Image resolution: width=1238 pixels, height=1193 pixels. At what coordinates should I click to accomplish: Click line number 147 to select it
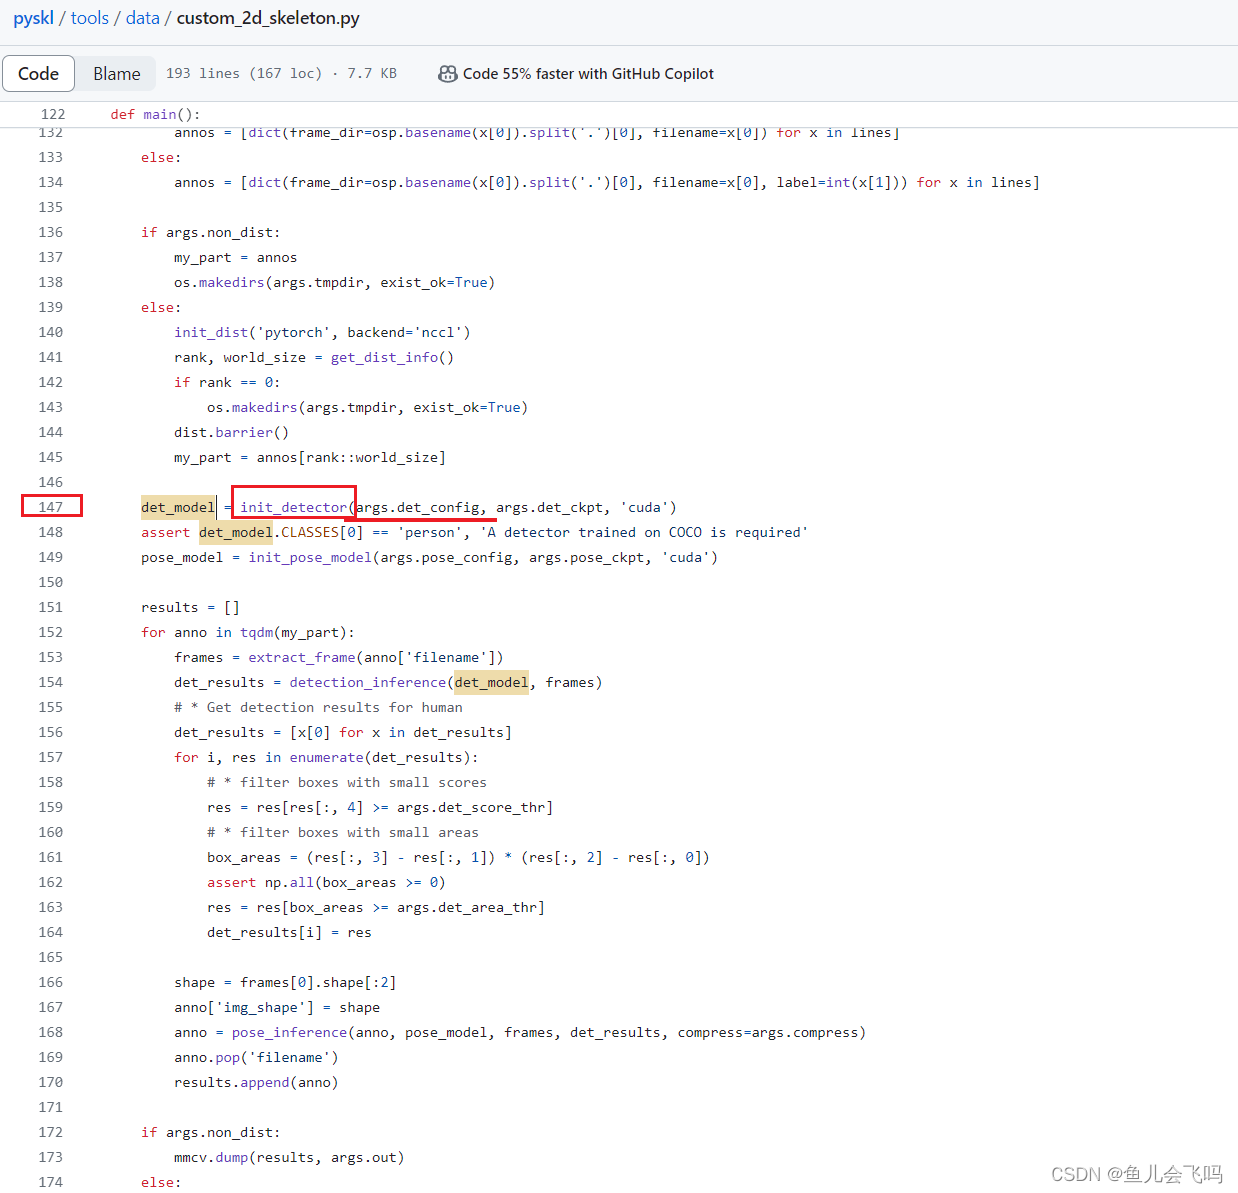[x=51, y=507]
